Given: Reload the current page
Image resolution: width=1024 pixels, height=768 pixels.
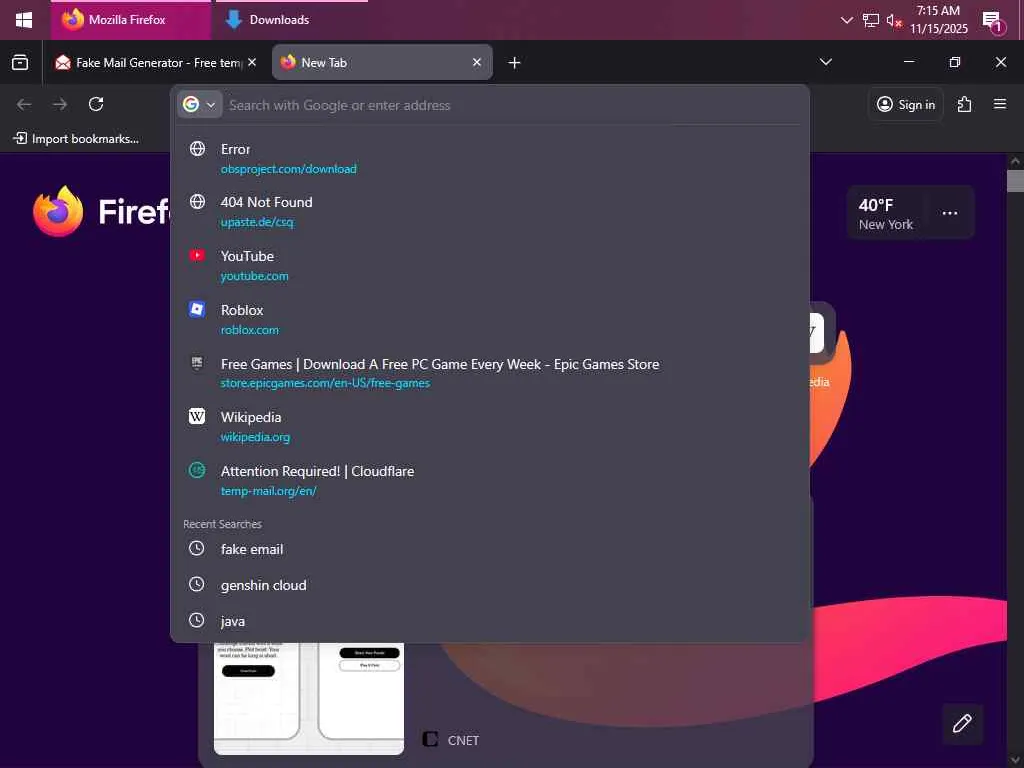Looking at the screenshot, I should point(96,104).
